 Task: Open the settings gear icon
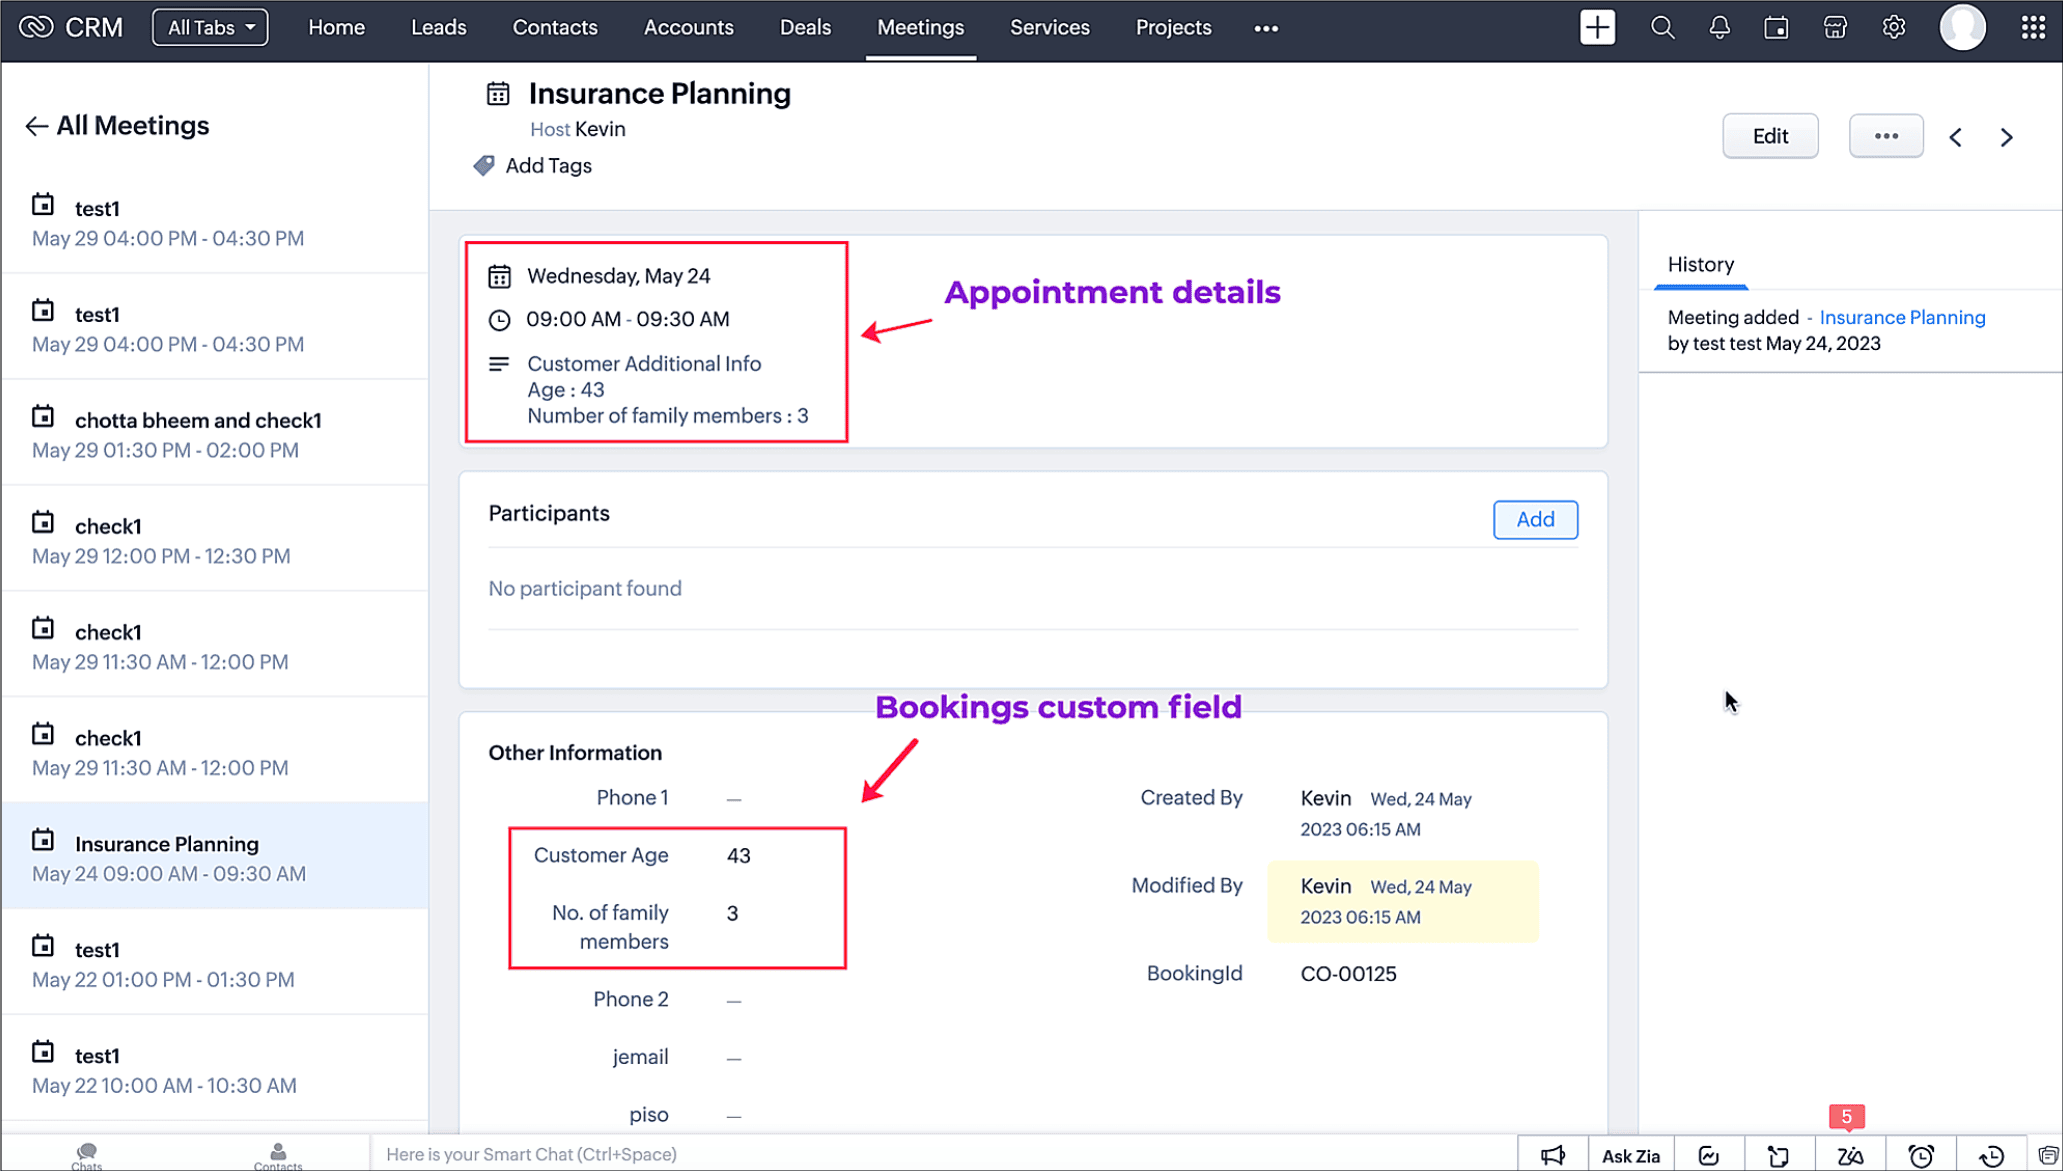[x=1893, y=28]
